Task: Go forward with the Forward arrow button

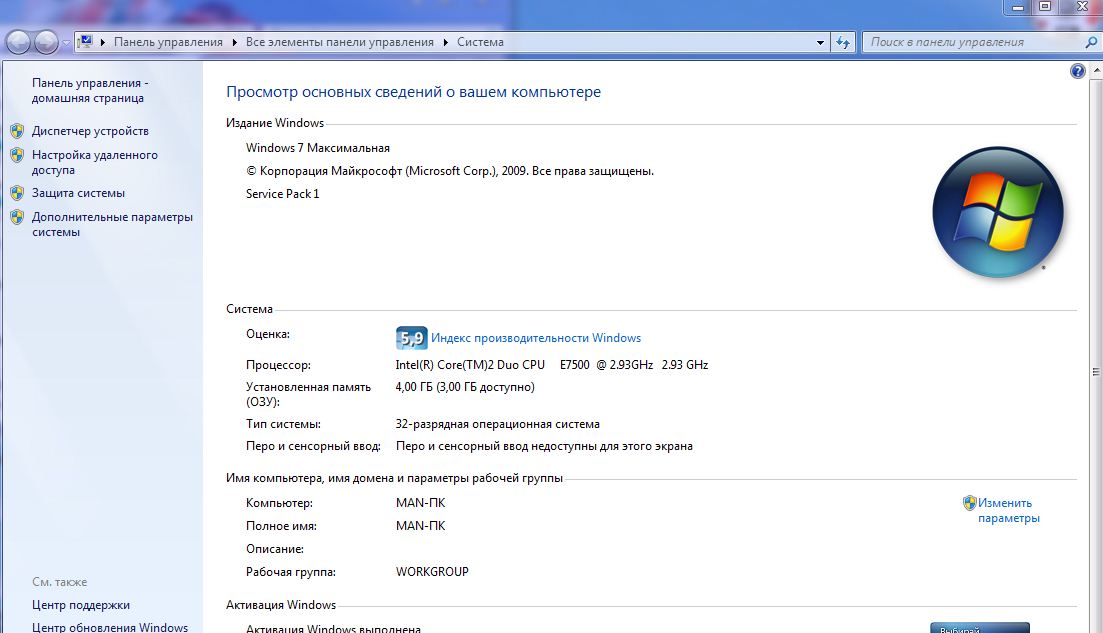Action: [46, 43]
